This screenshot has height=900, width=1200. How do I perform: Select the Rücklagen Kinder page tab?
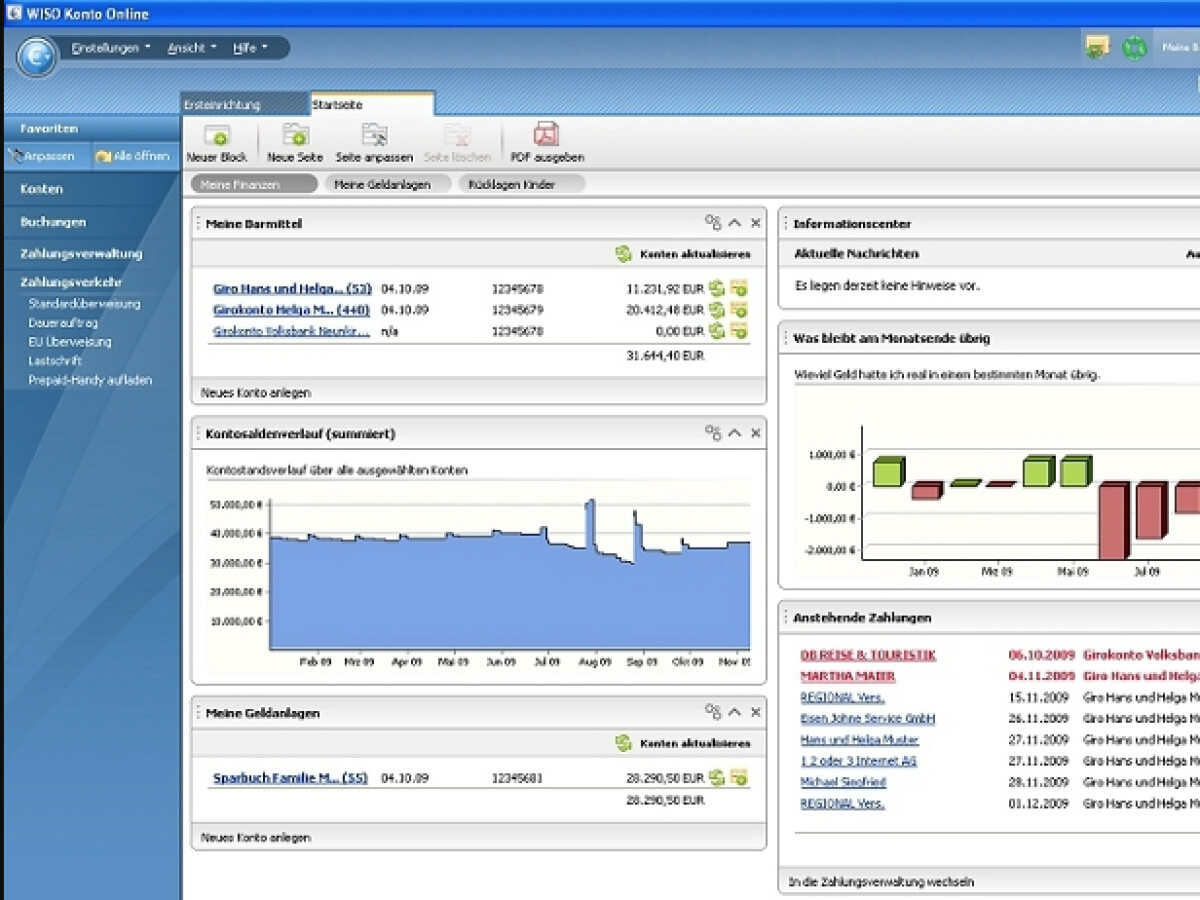(512, 184)
